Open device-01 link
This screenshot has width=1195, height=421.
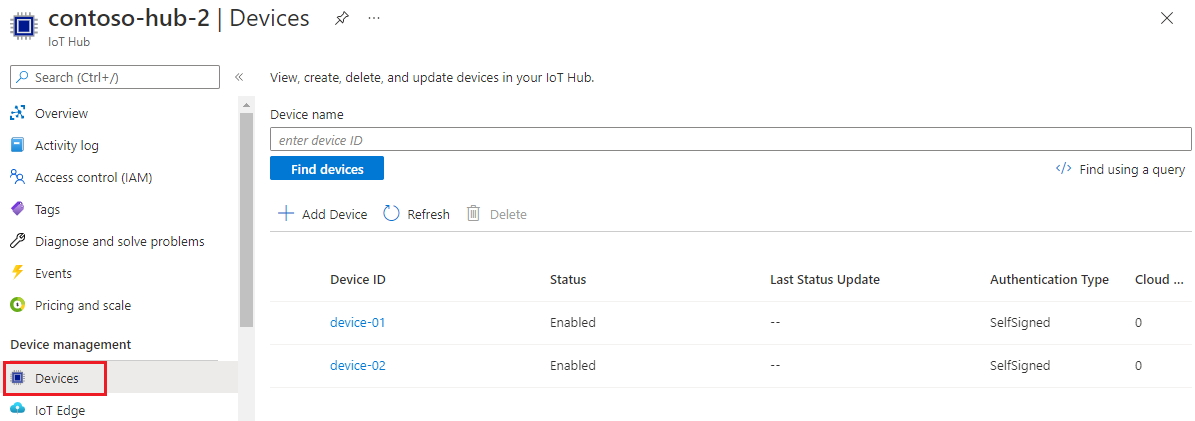coord(357,323)
